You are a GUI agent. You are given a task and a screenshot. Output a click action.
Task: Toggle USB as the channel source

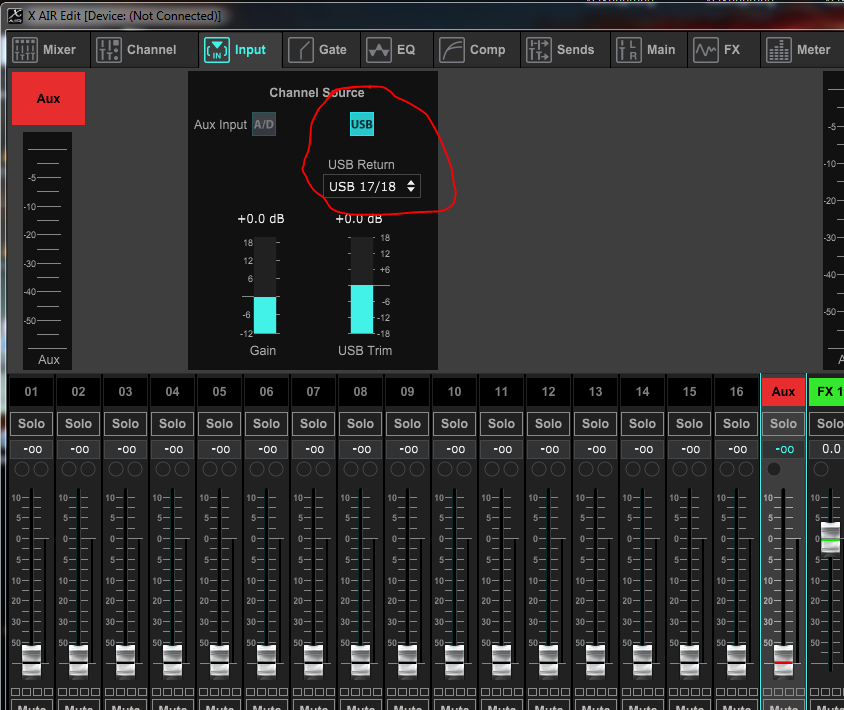pos(362,124)
